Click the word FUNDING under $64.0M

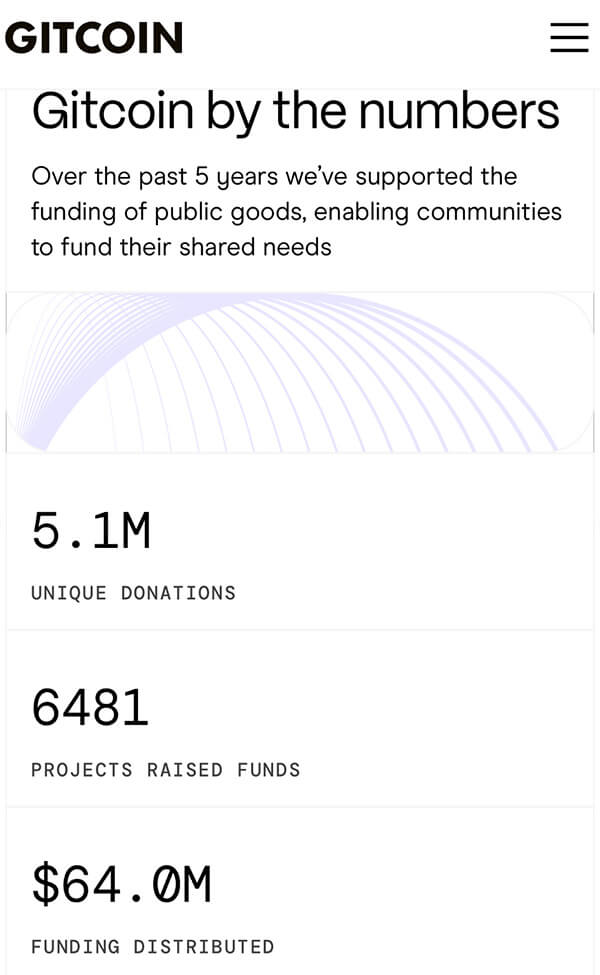coord(75,946)
